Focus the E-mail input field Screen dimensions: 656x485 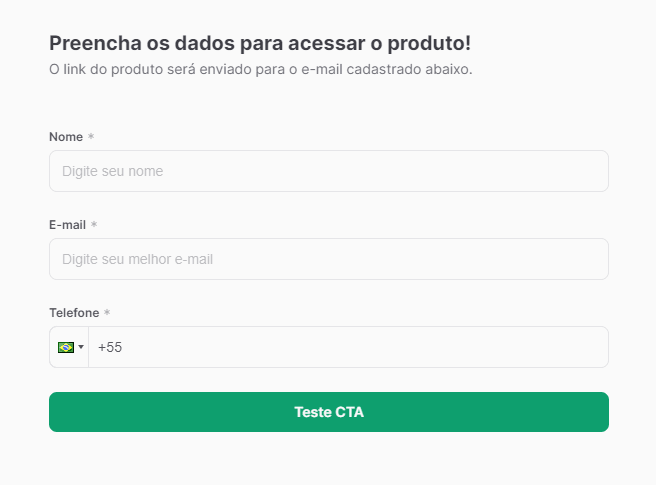328,259
